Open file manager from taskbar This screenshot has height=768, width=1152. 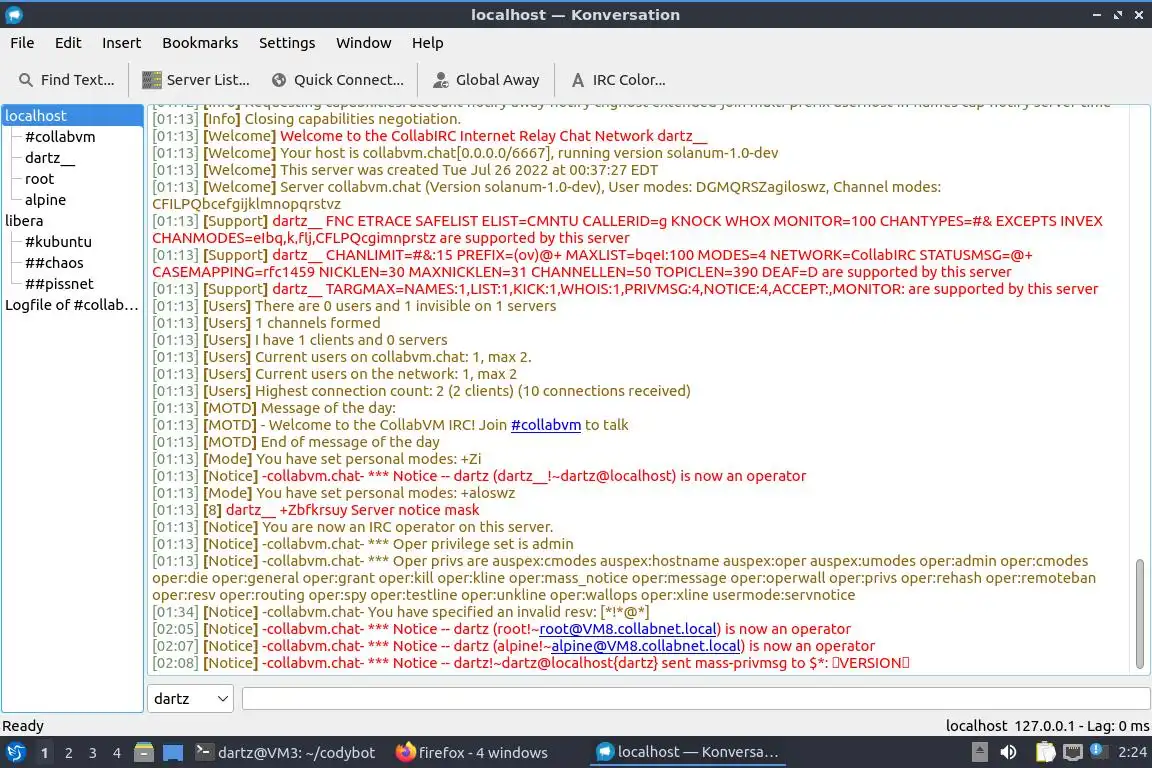(x=144, y=753)
